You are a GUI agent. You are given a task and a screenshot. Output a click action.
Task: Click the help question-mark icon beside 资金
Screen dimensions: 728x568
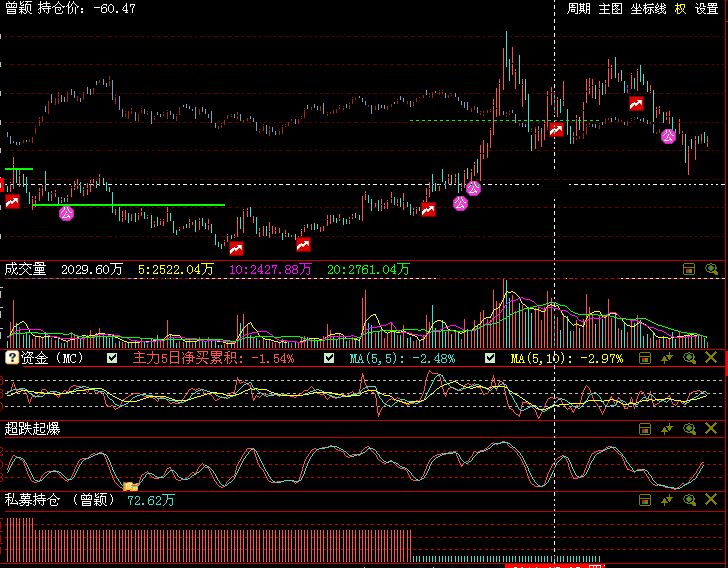tap(12, 358)
